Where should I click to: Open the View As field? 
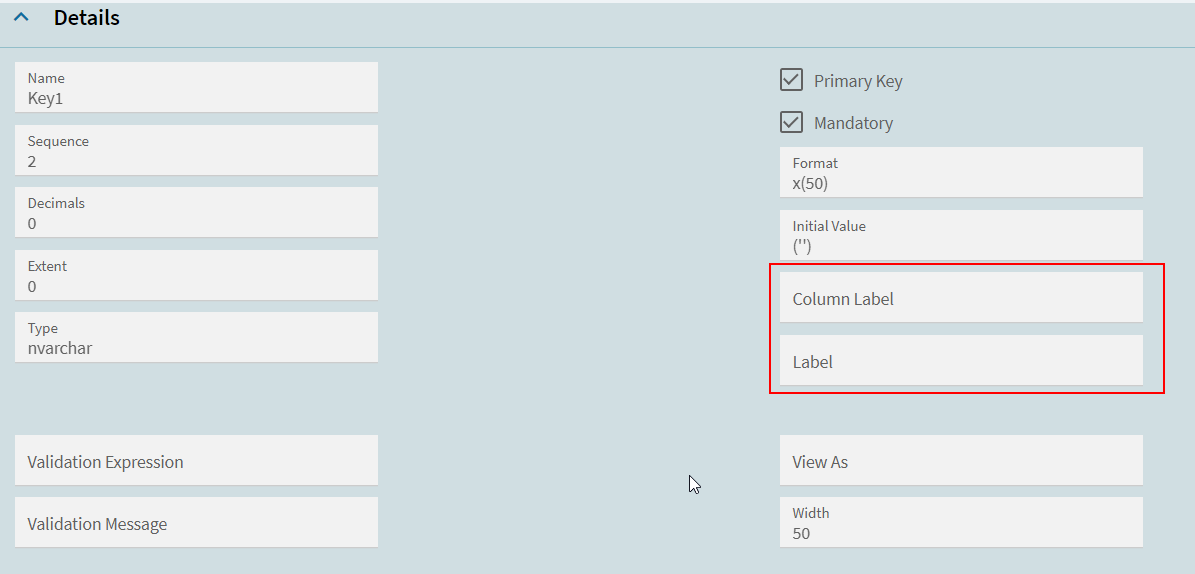point(960,461)
